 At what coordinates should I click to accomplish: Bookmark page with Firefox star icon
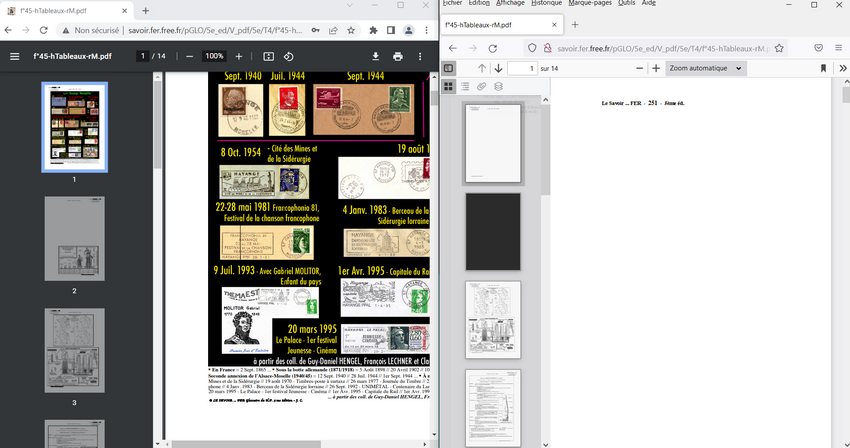(x=779, y=48)
